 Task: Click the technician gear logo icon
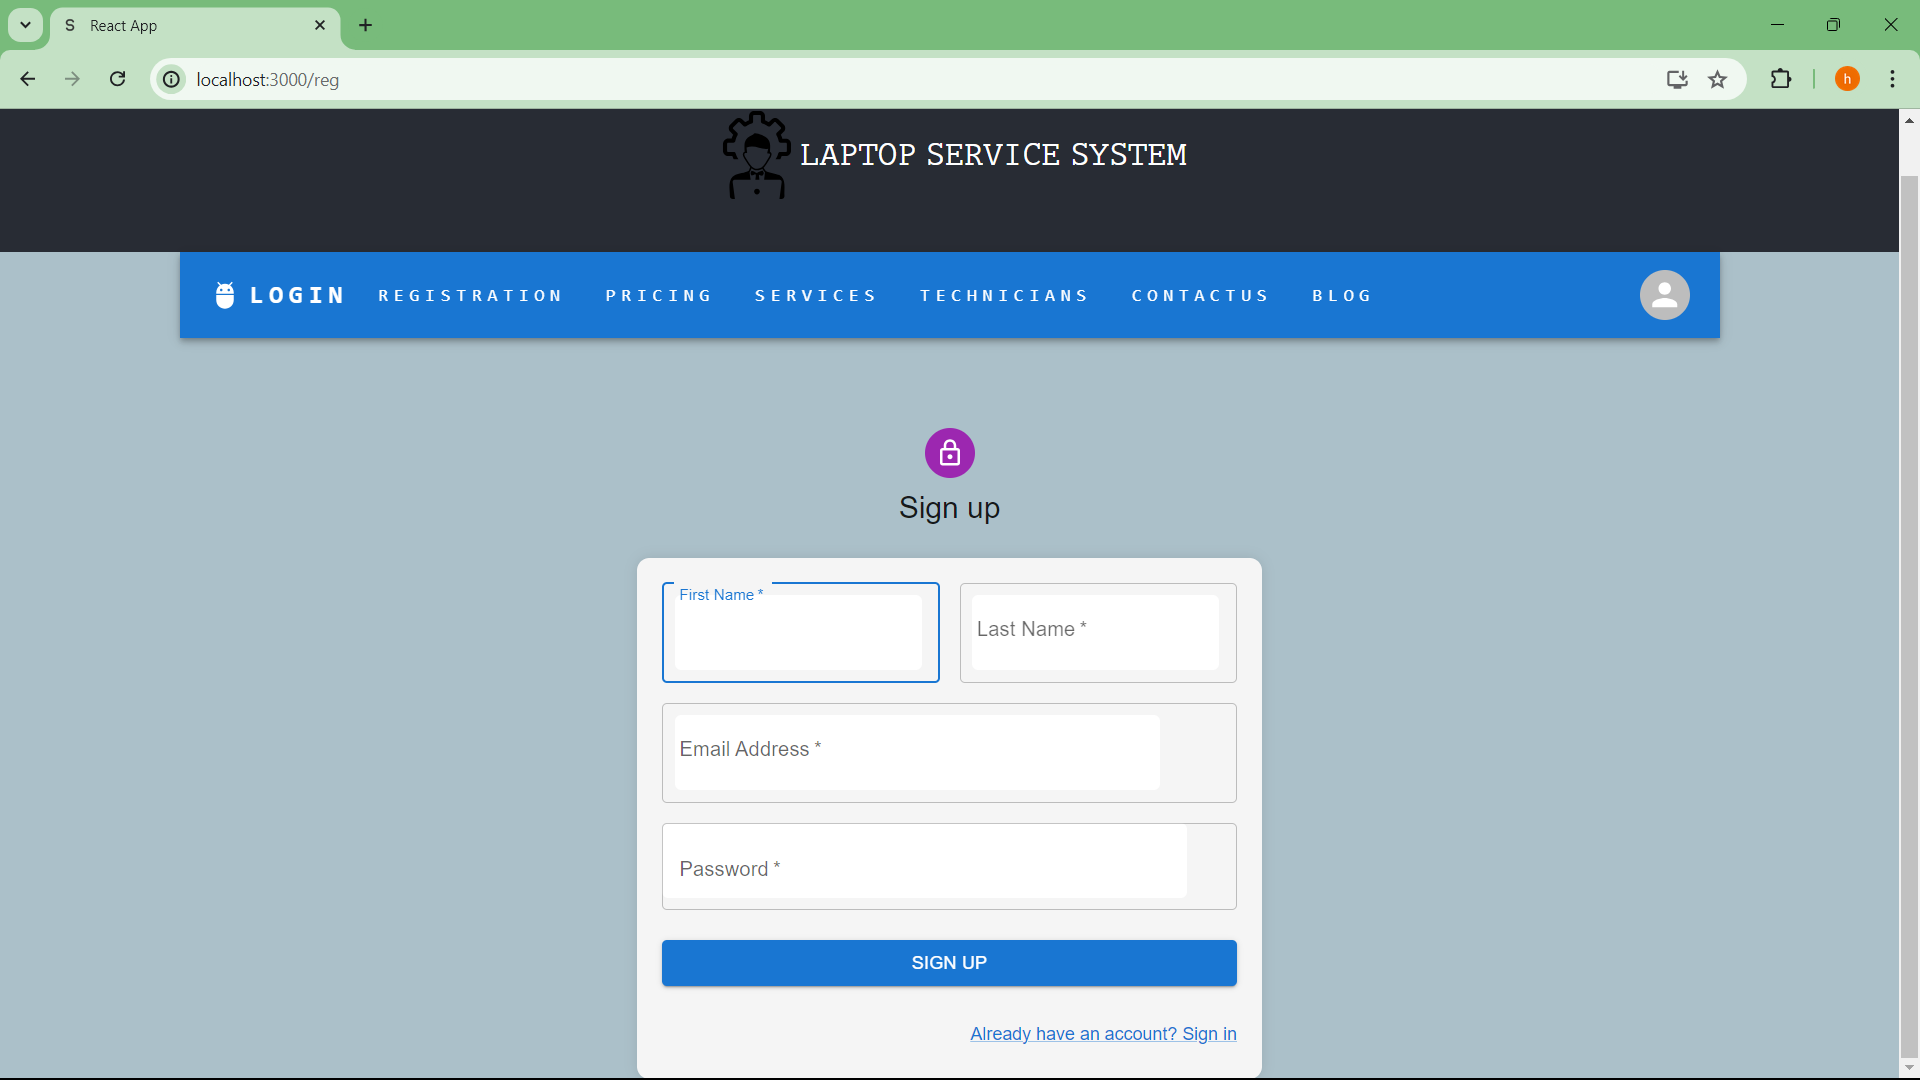(757, 155)
